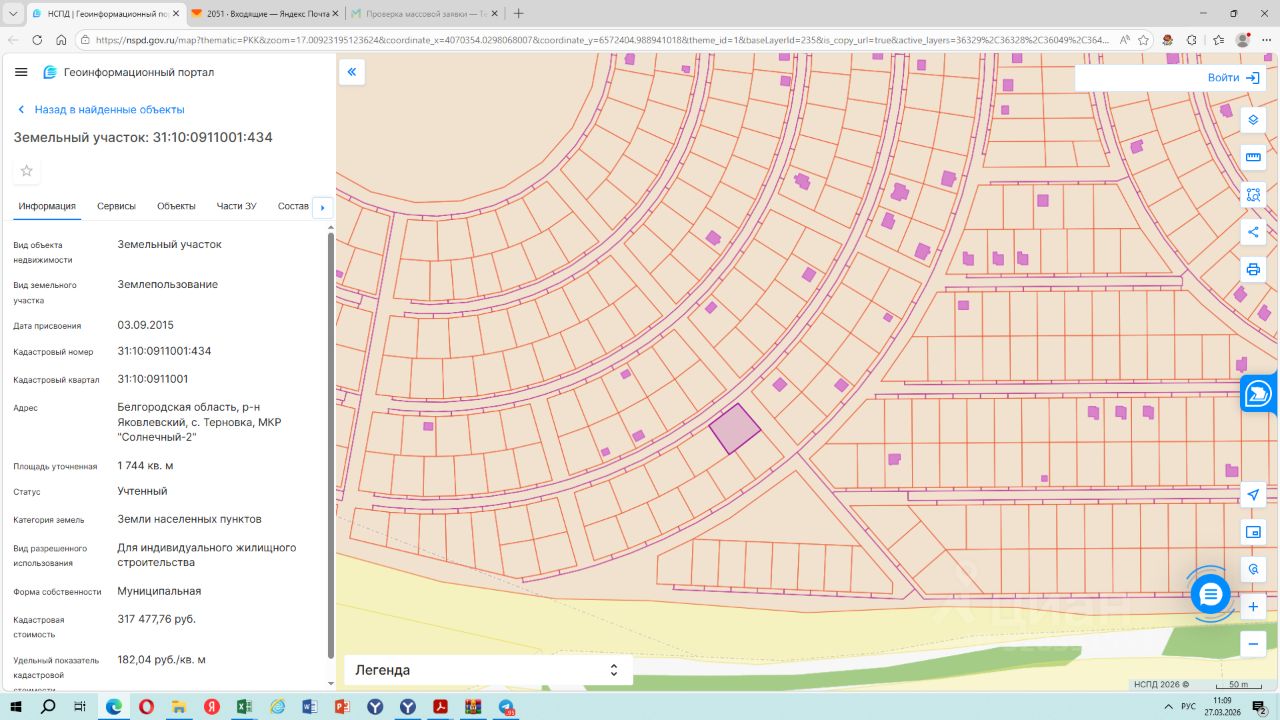1280x720 pixels.
Task: Center map on my location
Action: coord(1253,495)
